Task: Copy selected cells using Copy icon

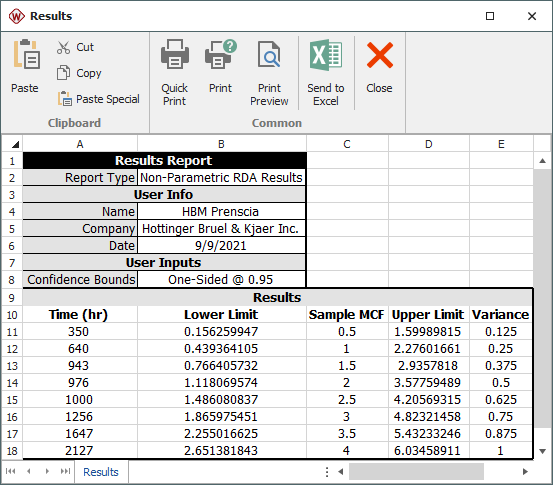Action: pyautogui.click(x=63, y=73)
